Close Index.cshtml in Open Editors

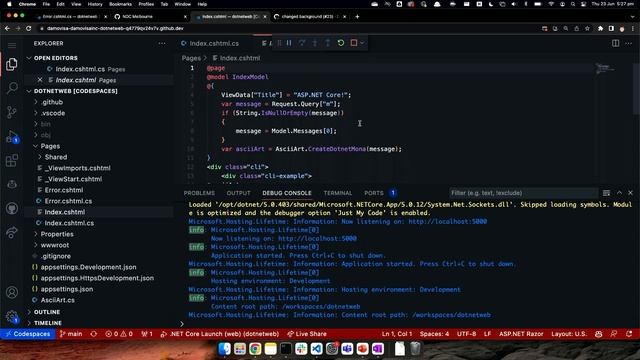click(40, 80)
